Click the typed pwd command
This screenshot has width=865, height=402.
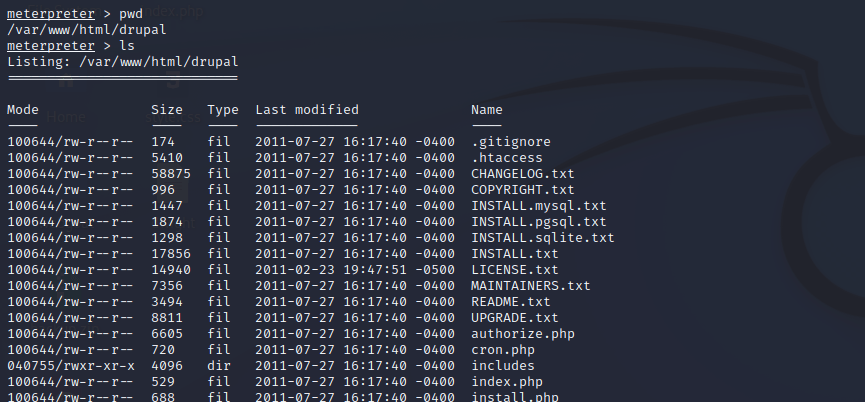pyautogui.click(x=132, y=14)
